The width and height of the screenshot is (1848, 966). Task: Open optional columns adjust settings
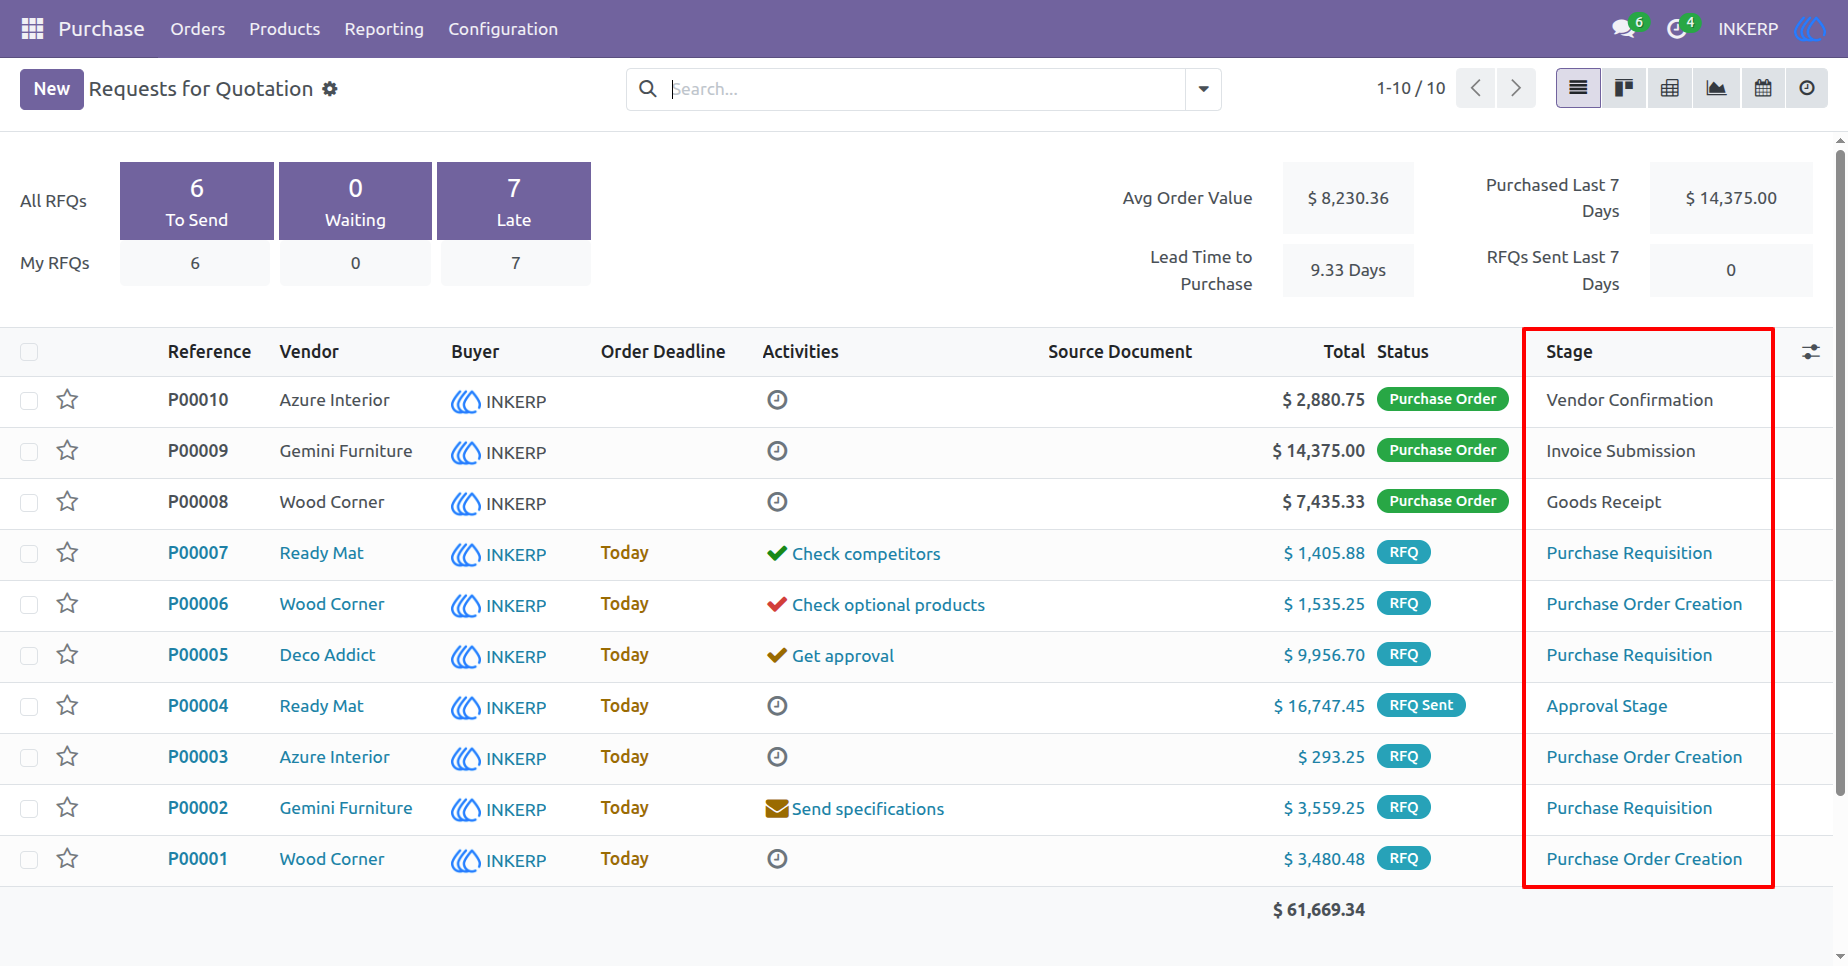pos(1811,352)
